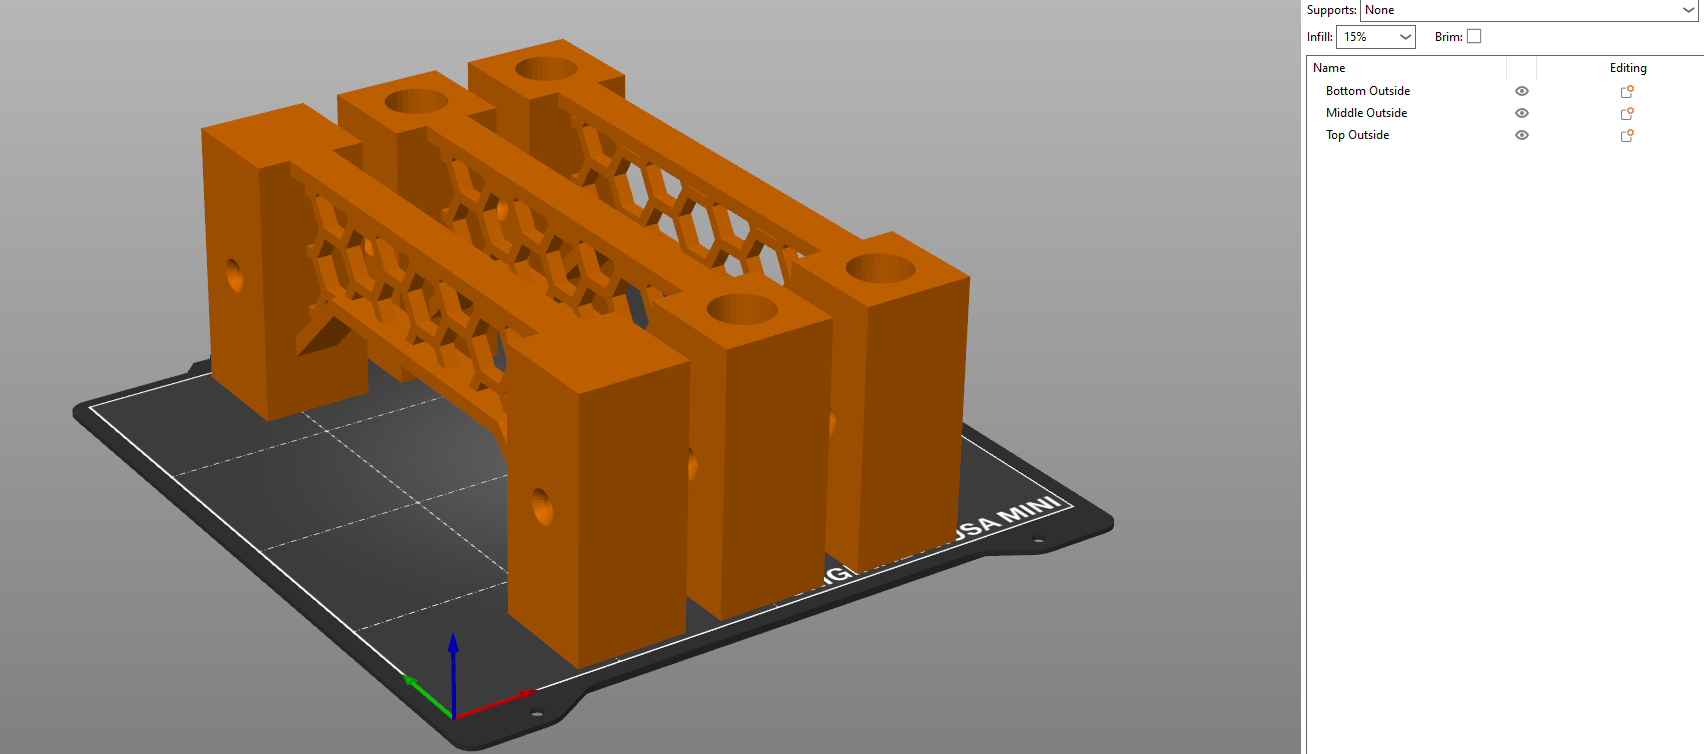Enable the Brim checkbox
Viewport: 1704px width, 754px height.
[1474, 36]
